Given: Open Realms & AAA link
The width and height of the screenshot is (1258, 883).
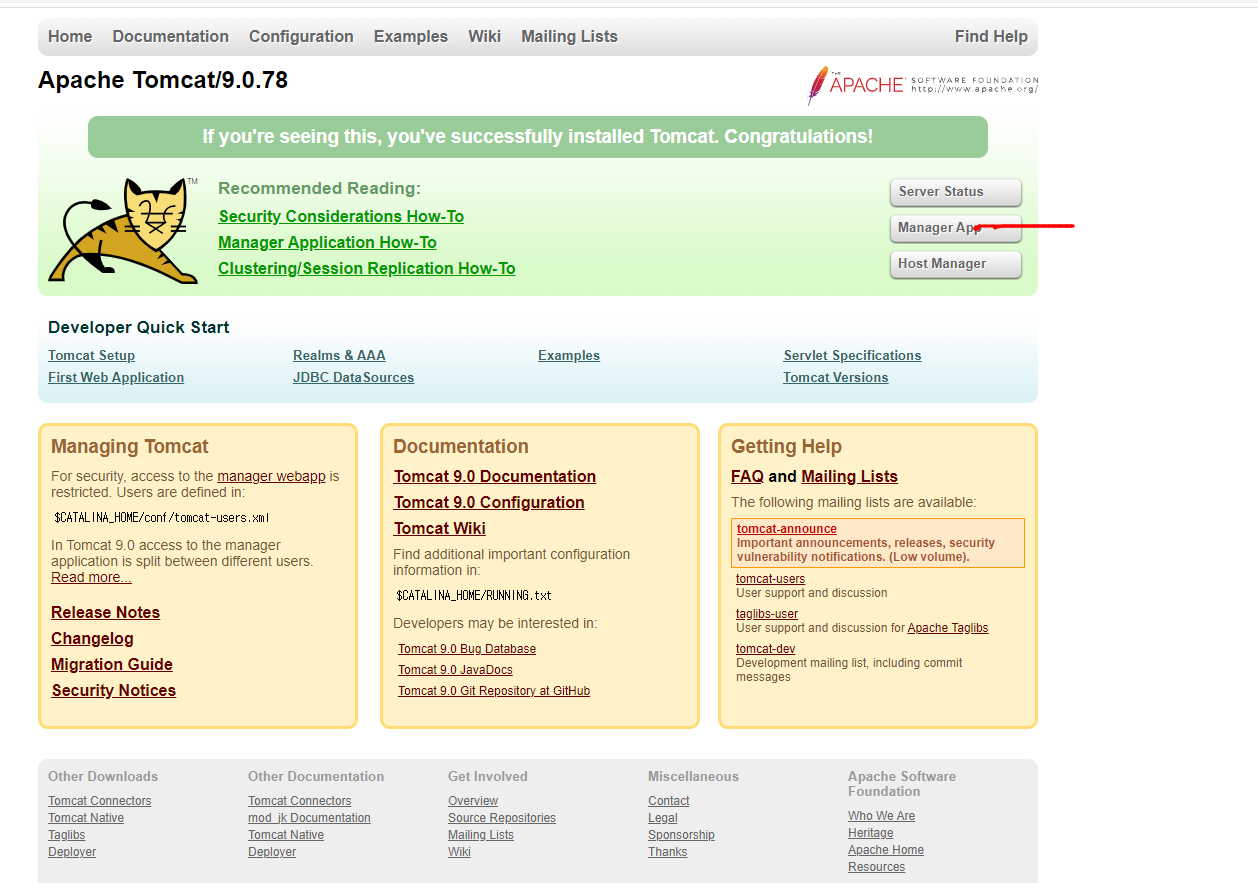Looking at the screenshot, I should pos(339,355).
